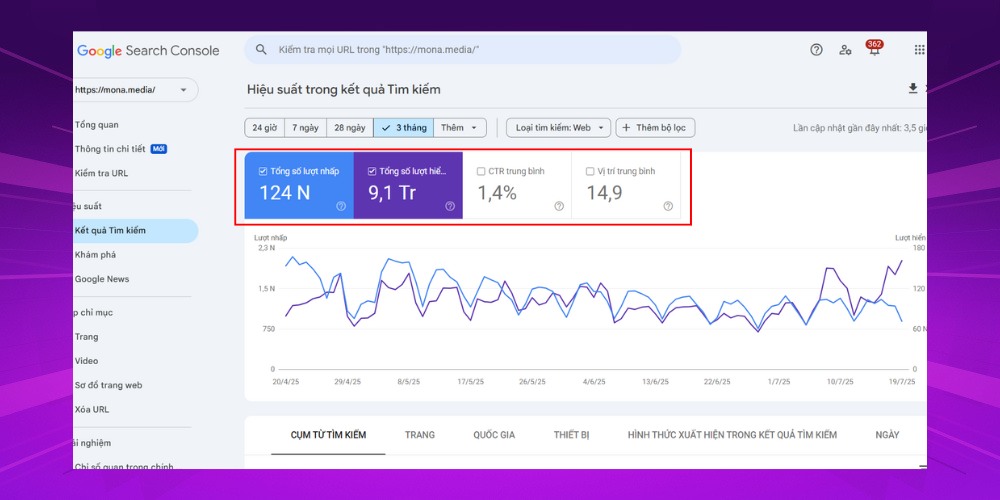Click the search magnifier icon
Image resolution: width=1000 pixels, height=500 pixels.
coord(261,50)
